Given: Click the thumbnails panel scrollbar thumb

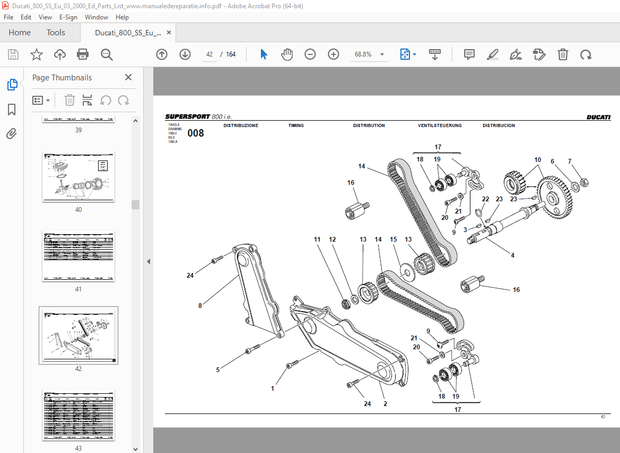Looking at the screenshot, I should [x=136, y=204].
